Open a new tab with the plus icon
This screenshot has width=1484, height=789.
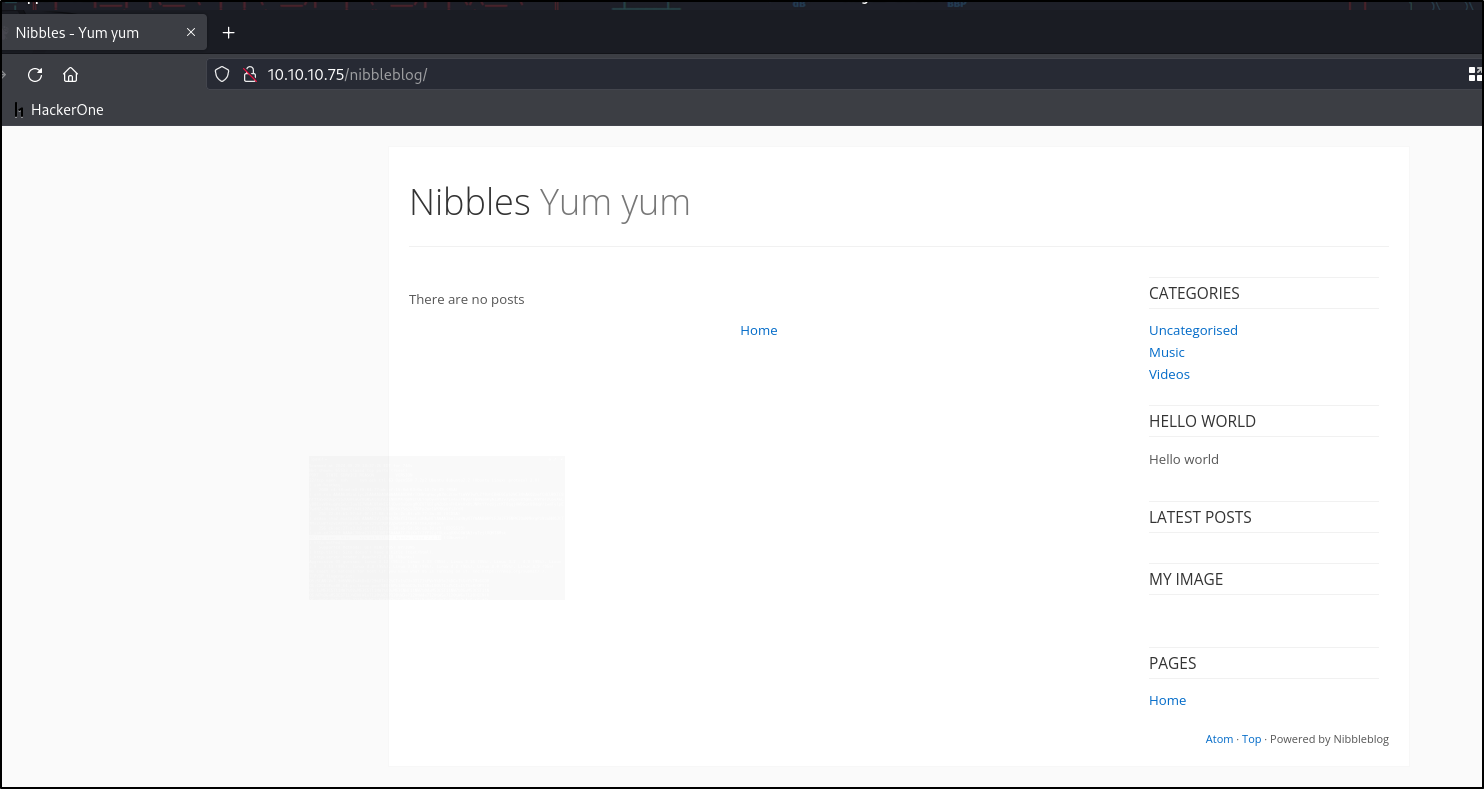click(x=228, y=32)
